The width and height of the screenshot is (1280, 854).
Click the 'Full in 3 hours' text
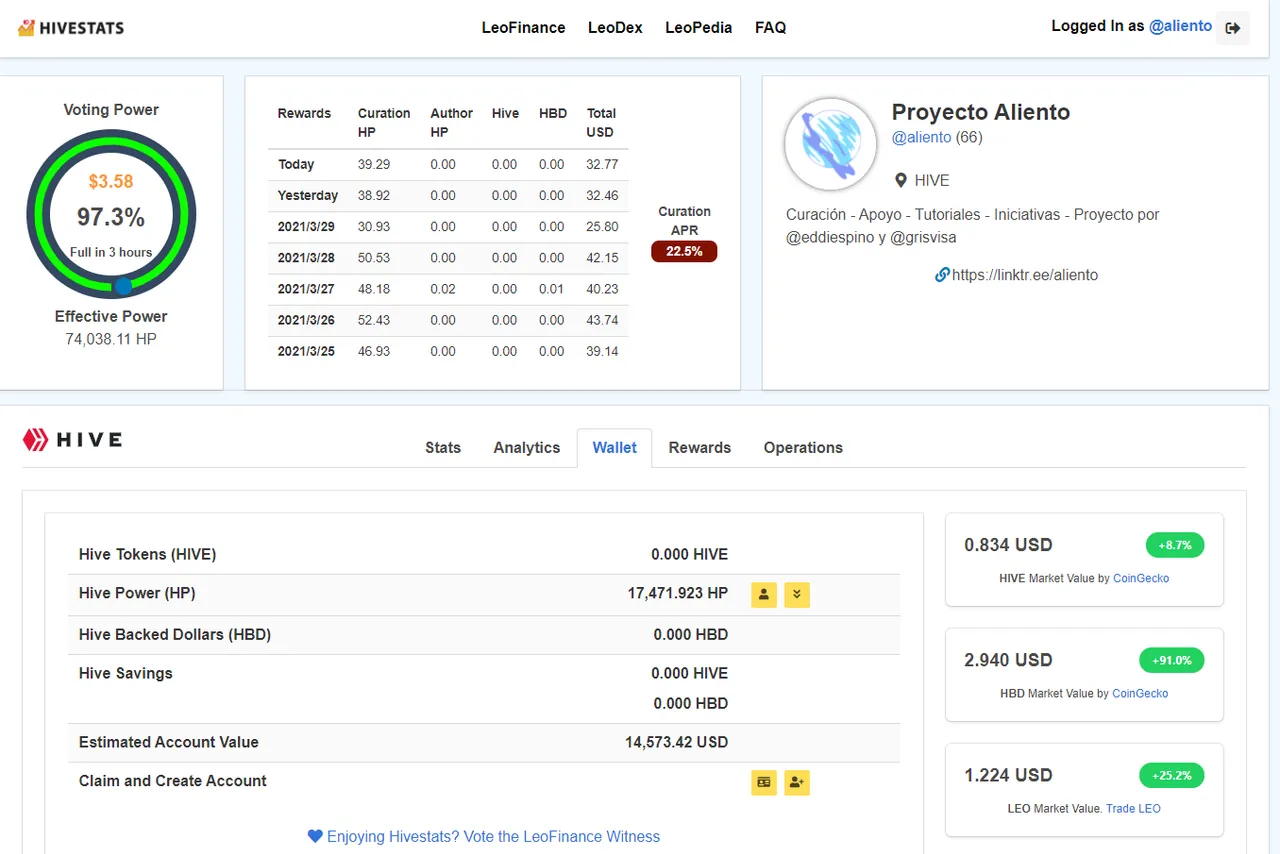pyautogui.click(x=111, y=252)
